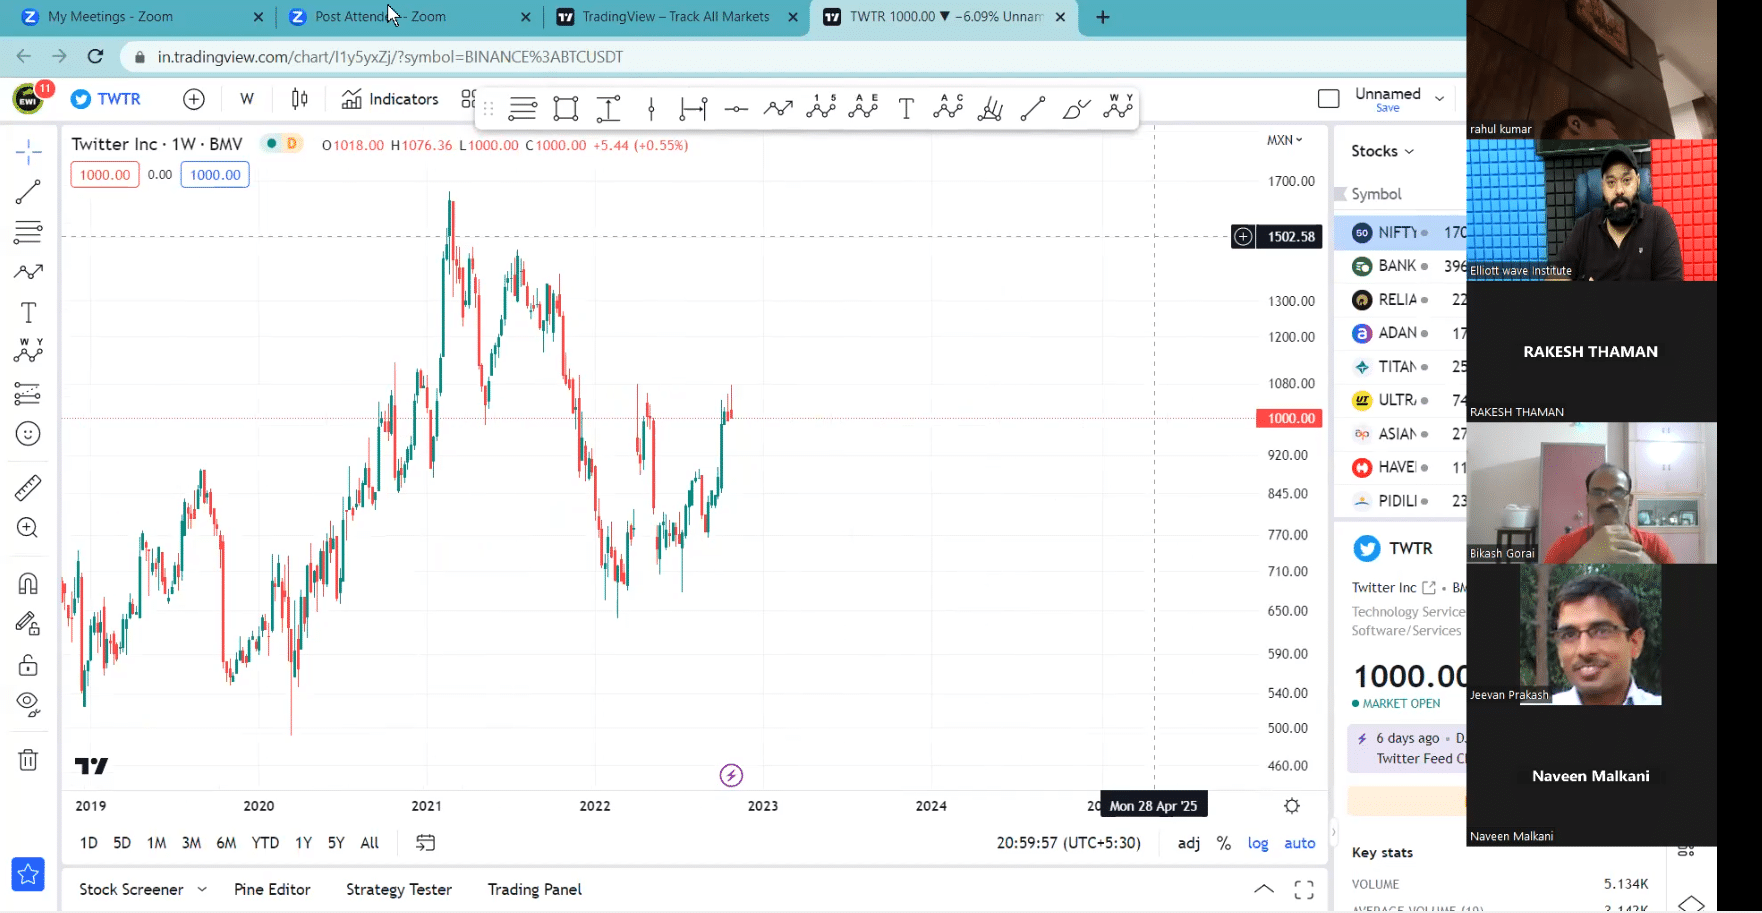
Task: Select the Text T tool in floating toolbar
Action: 906,108
